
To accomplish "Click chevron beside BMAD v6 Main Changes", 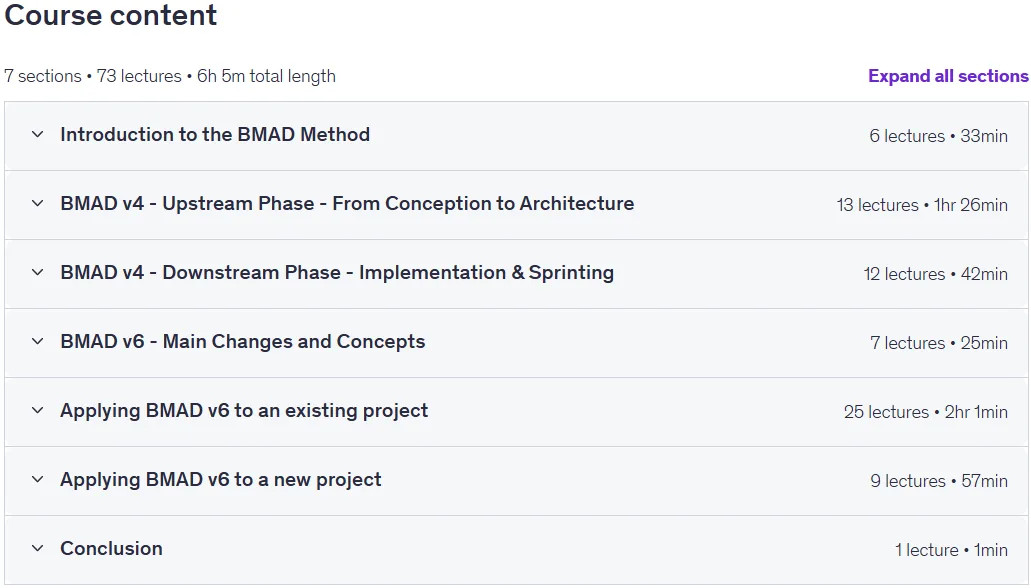I will click(37, 342).
